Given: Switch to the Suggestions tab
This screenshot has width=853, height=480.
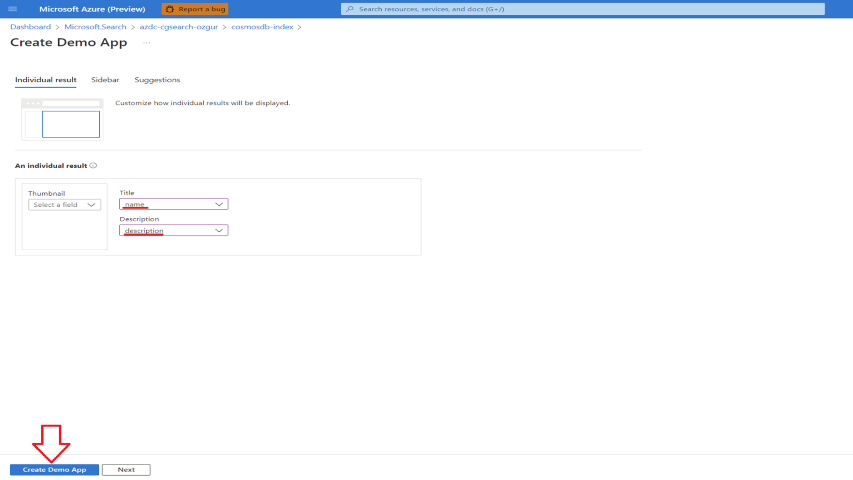Looking at the screenshot, I should tap(157, 80).
